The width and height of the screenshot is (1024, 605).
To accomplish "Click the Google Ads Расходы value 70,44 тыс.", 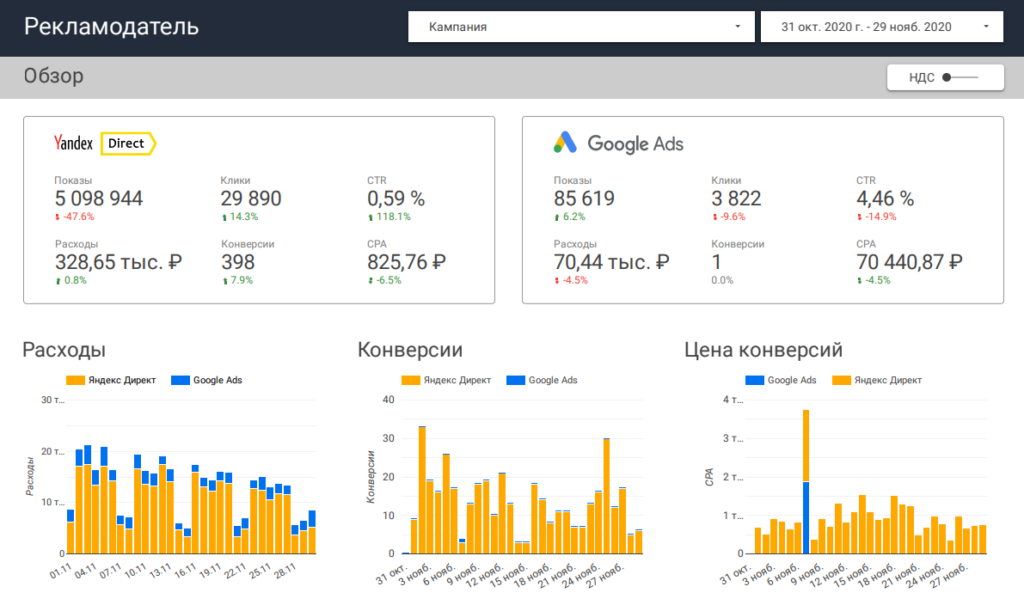I will (610, 263).
